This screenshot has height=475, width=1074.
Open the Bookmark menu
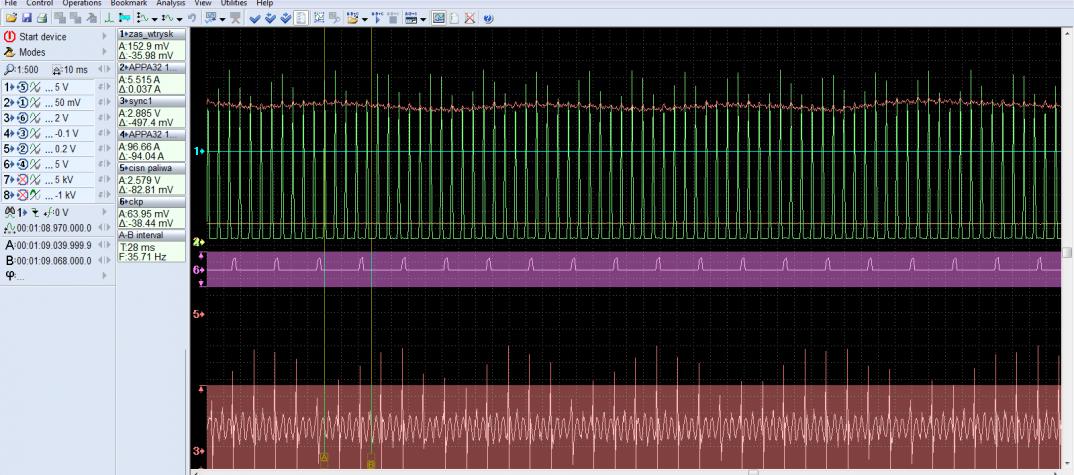pyautogui.click(x=128, y=4)
